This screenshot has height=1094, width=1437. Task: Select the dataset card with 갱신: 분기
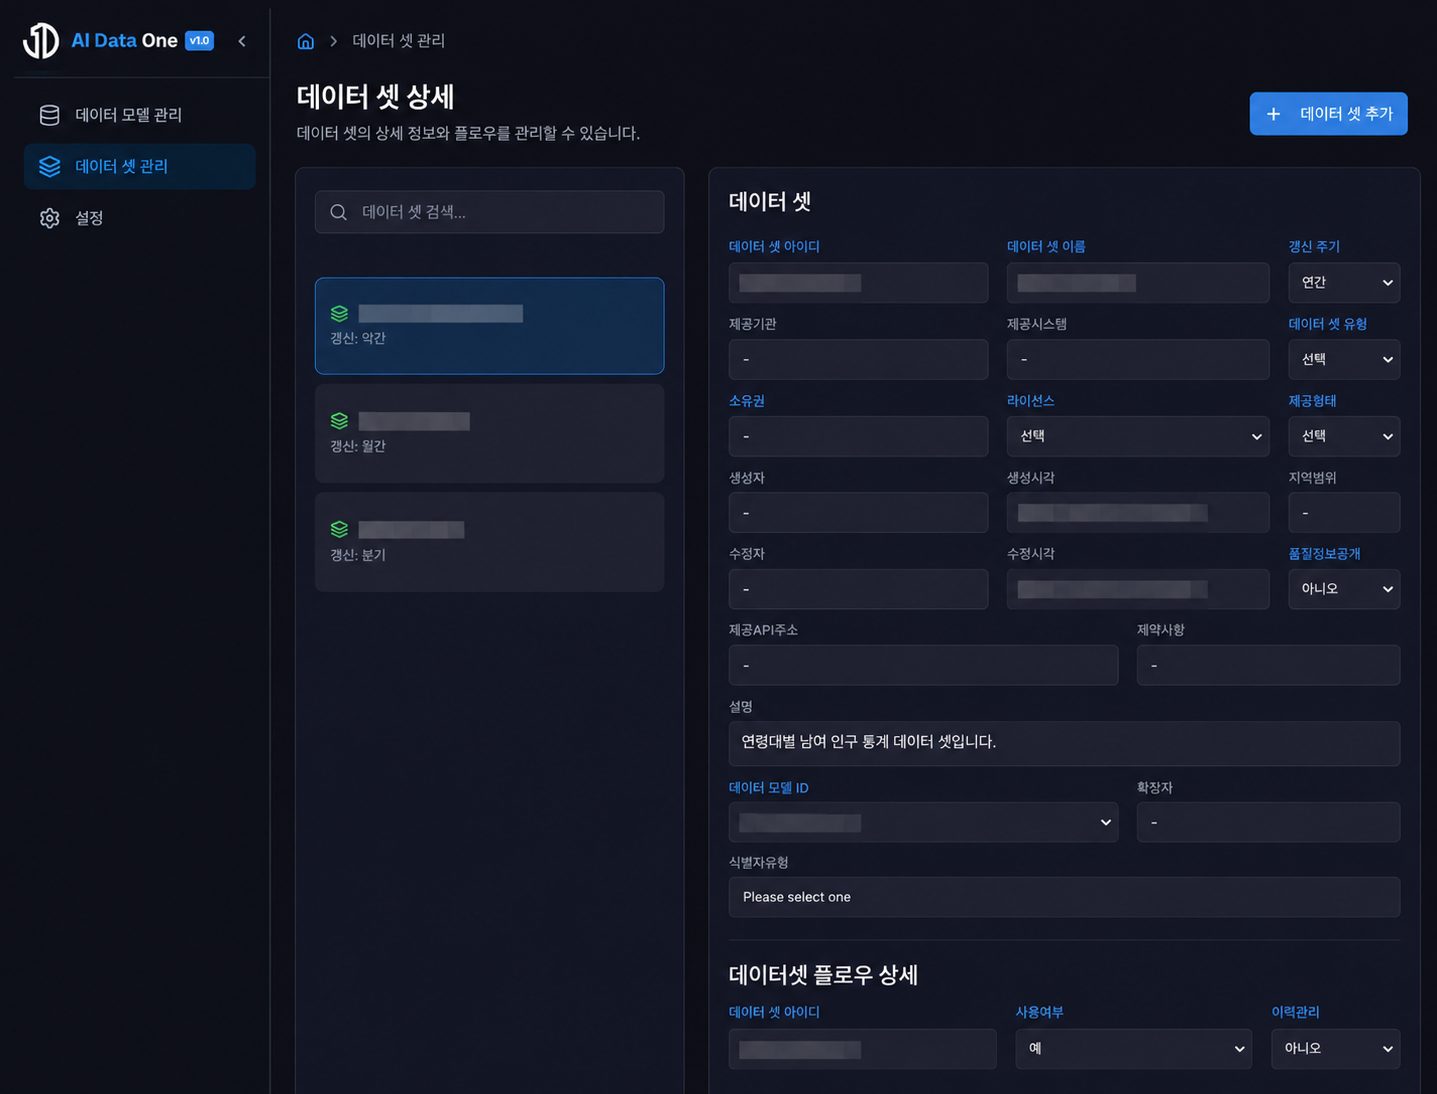point(489,542)
